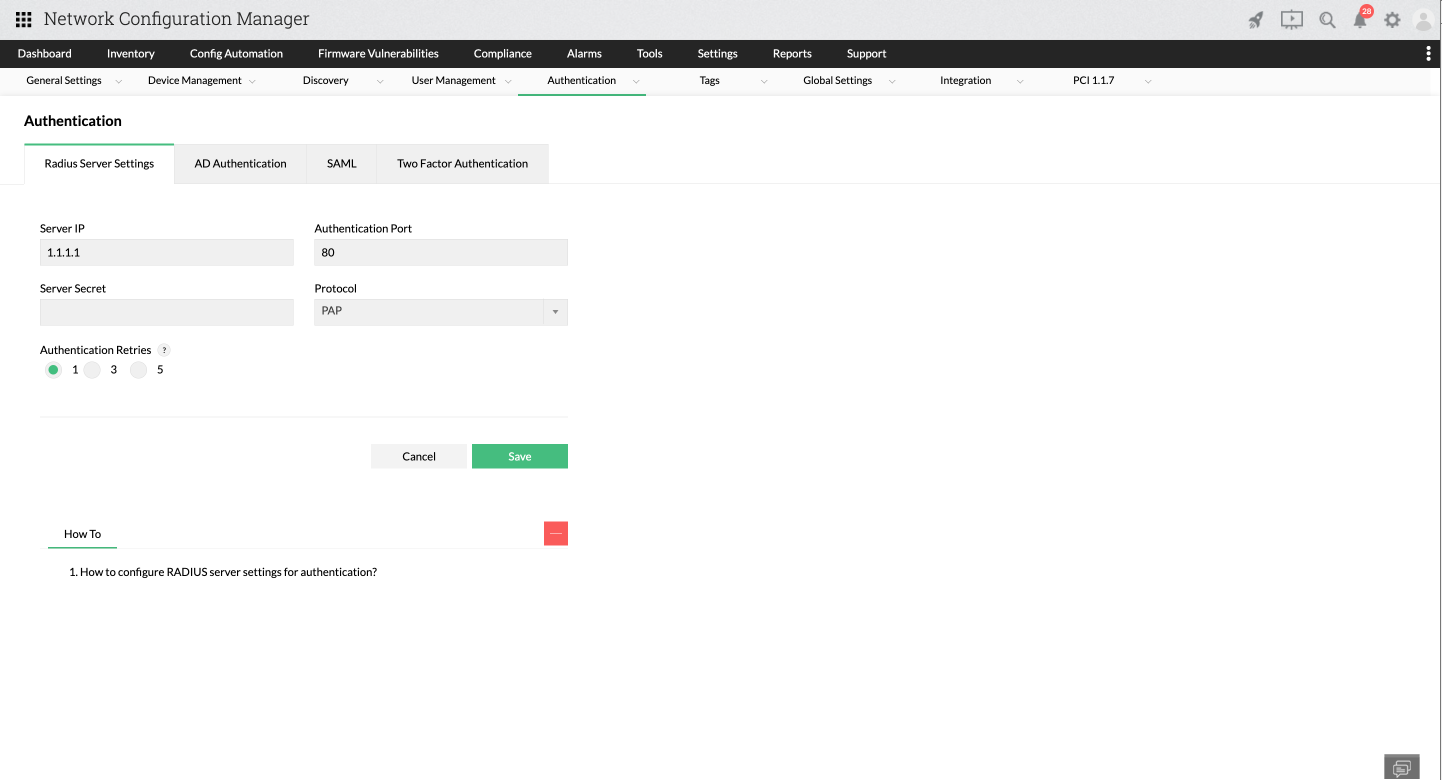Switch to the Two Factor Authentication tab
1442x780 pixels.
463,164
